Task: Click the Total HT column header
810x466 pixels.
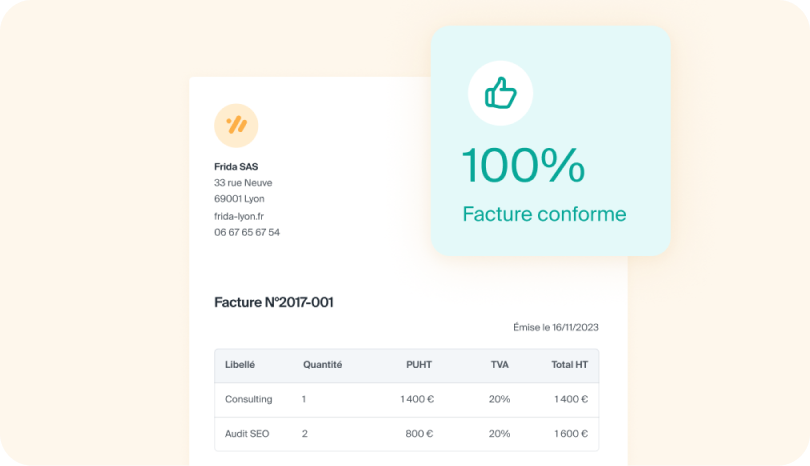Action: coord(569,365)
